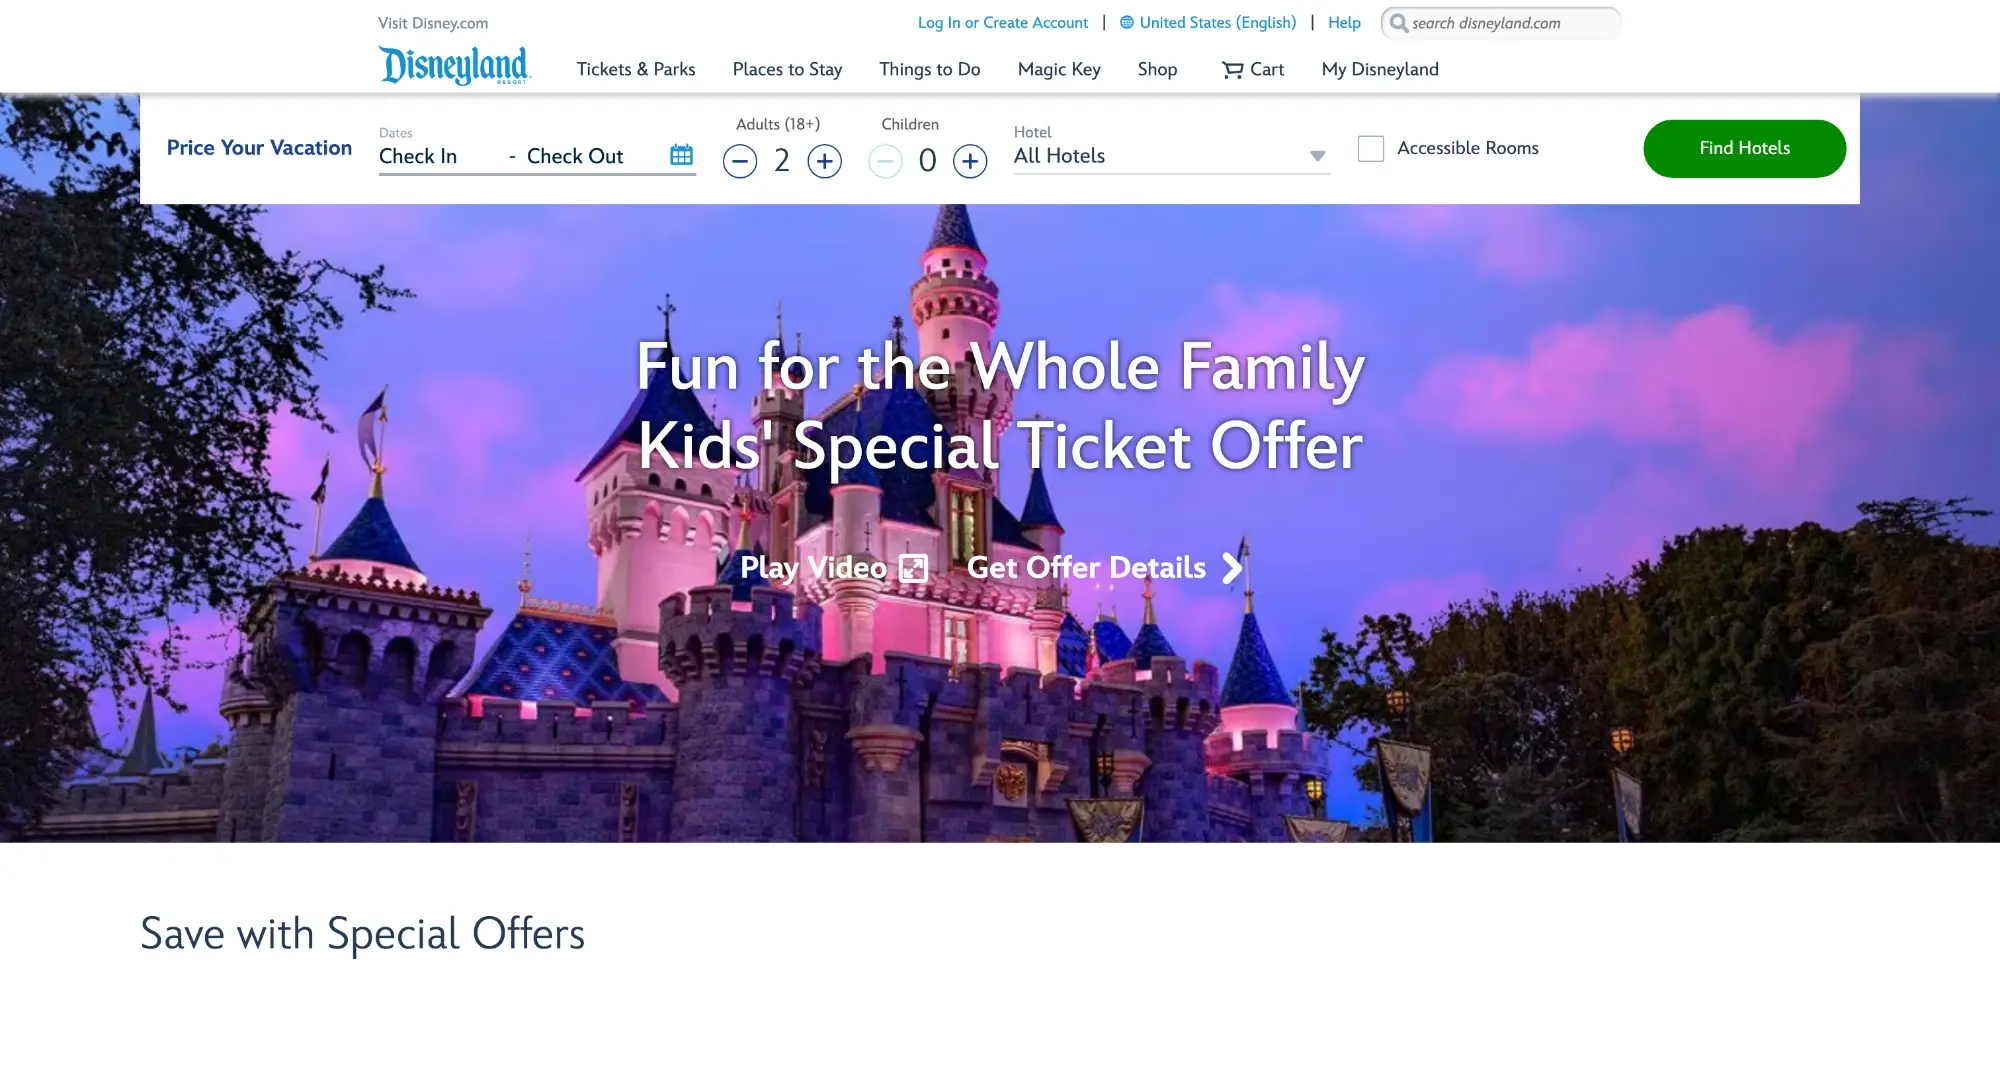Expand the All Hotels dropdown

coord(1172,156)
